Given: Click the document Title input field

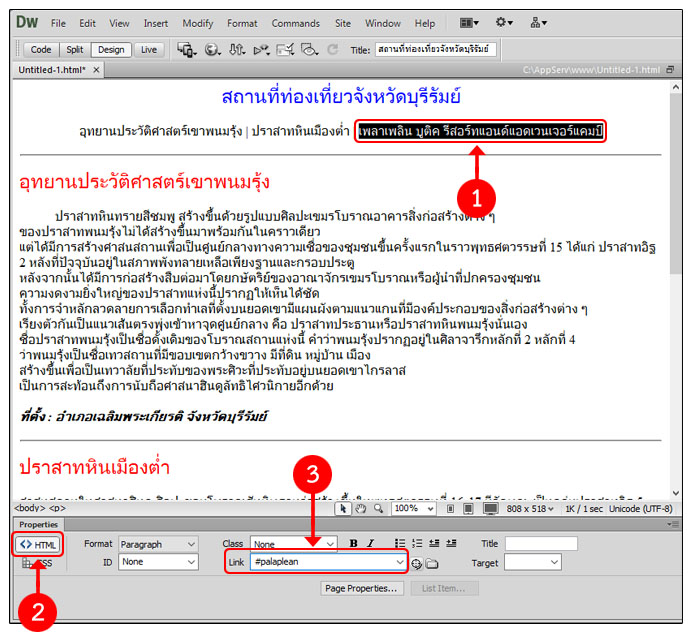Looking at the screenshot, I should click(x=435, y=49).
